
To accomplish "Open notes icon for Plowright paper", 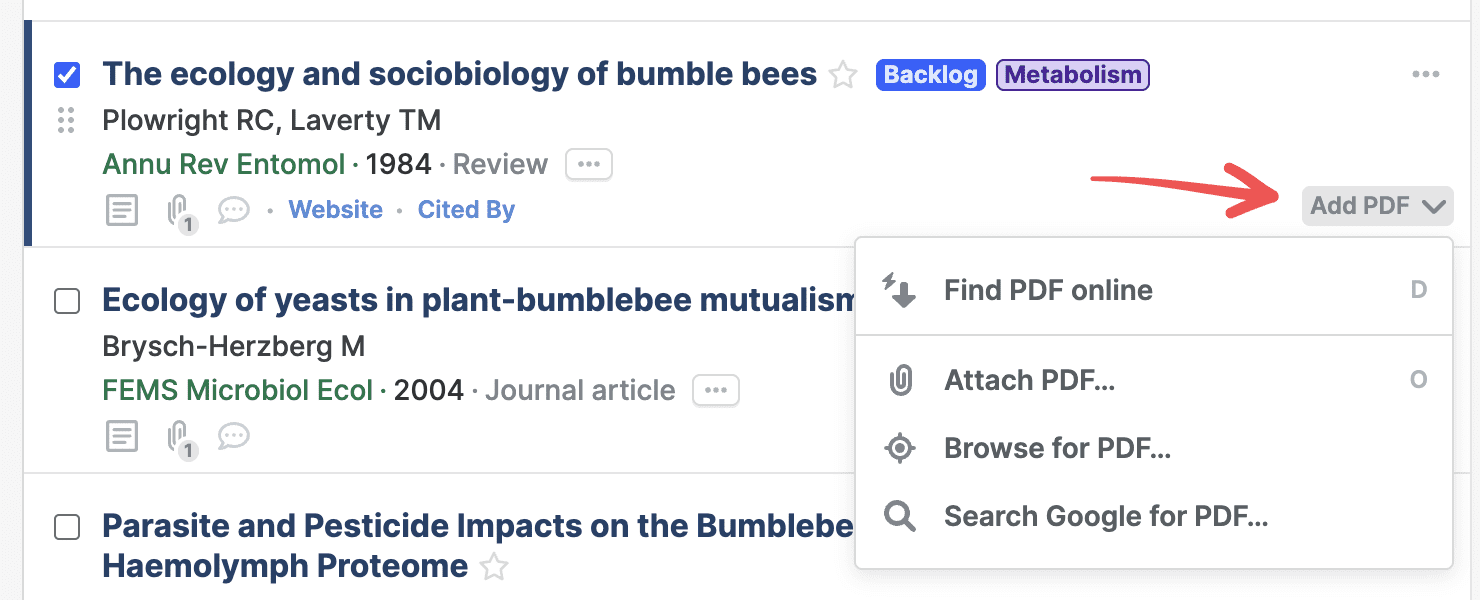I will 122,210.
